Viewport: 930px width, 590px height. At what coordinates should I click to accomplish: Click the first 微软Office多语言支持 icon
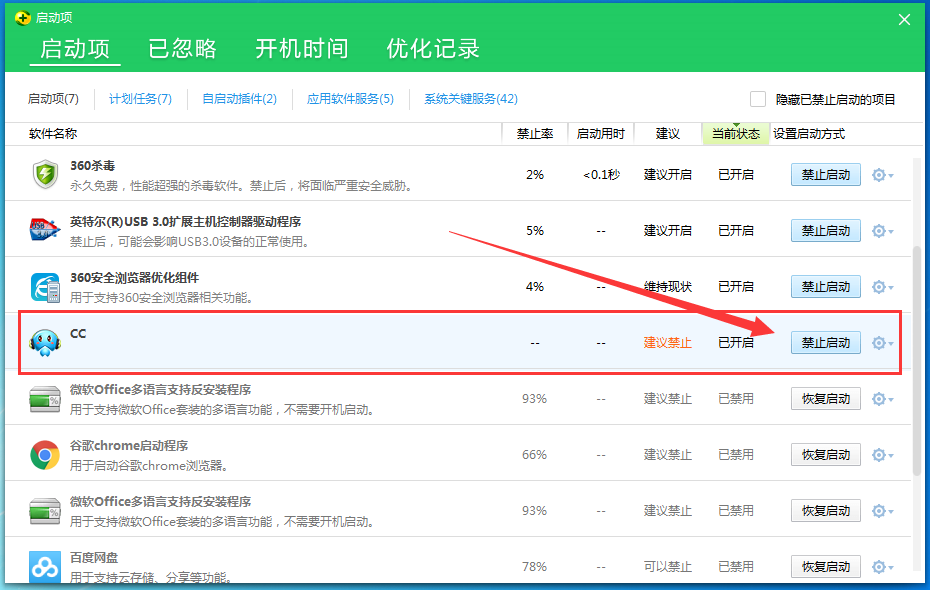click(x=45, y=398)
